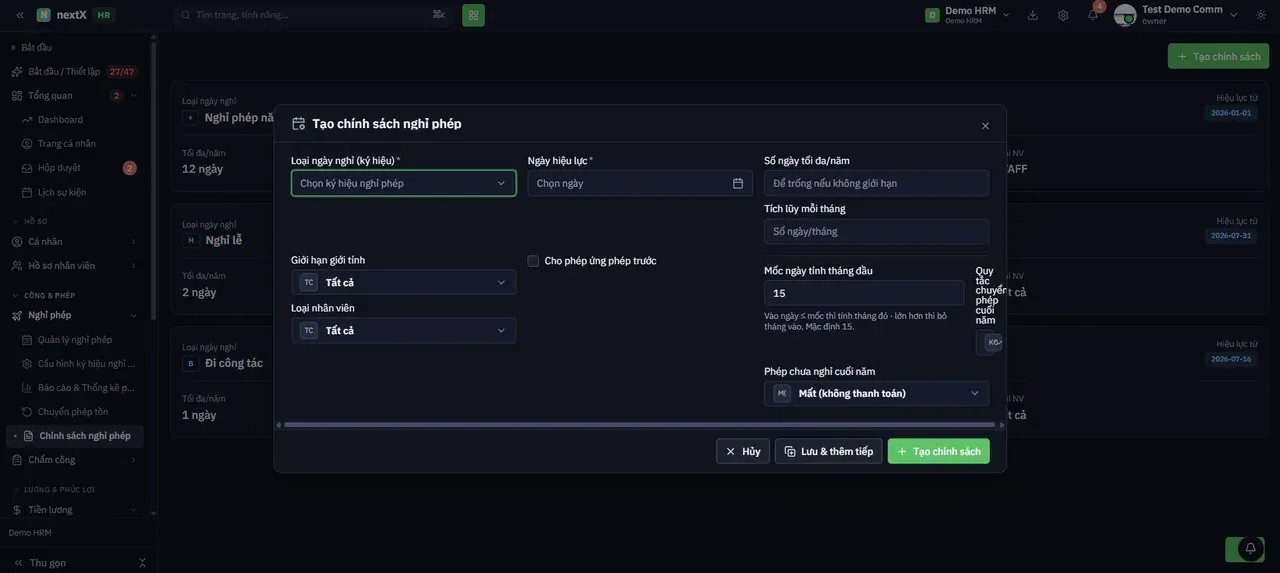Open the green apps grid icon
Screen dimensions: 1280x573
click(x=473, y=15)
